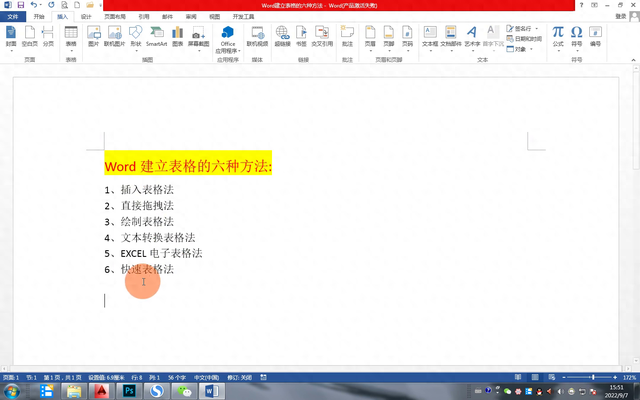The width and height of the screenshot is (640, 400).
Task: Switch to the Mailings (邮件) tab
Action: coord(167,17)
